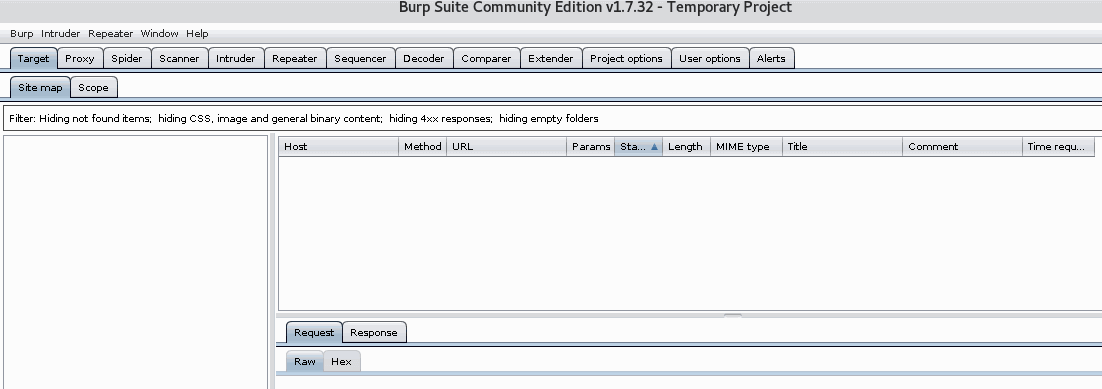
Task: Switch to the Spider tab
Action: point(127,58)
